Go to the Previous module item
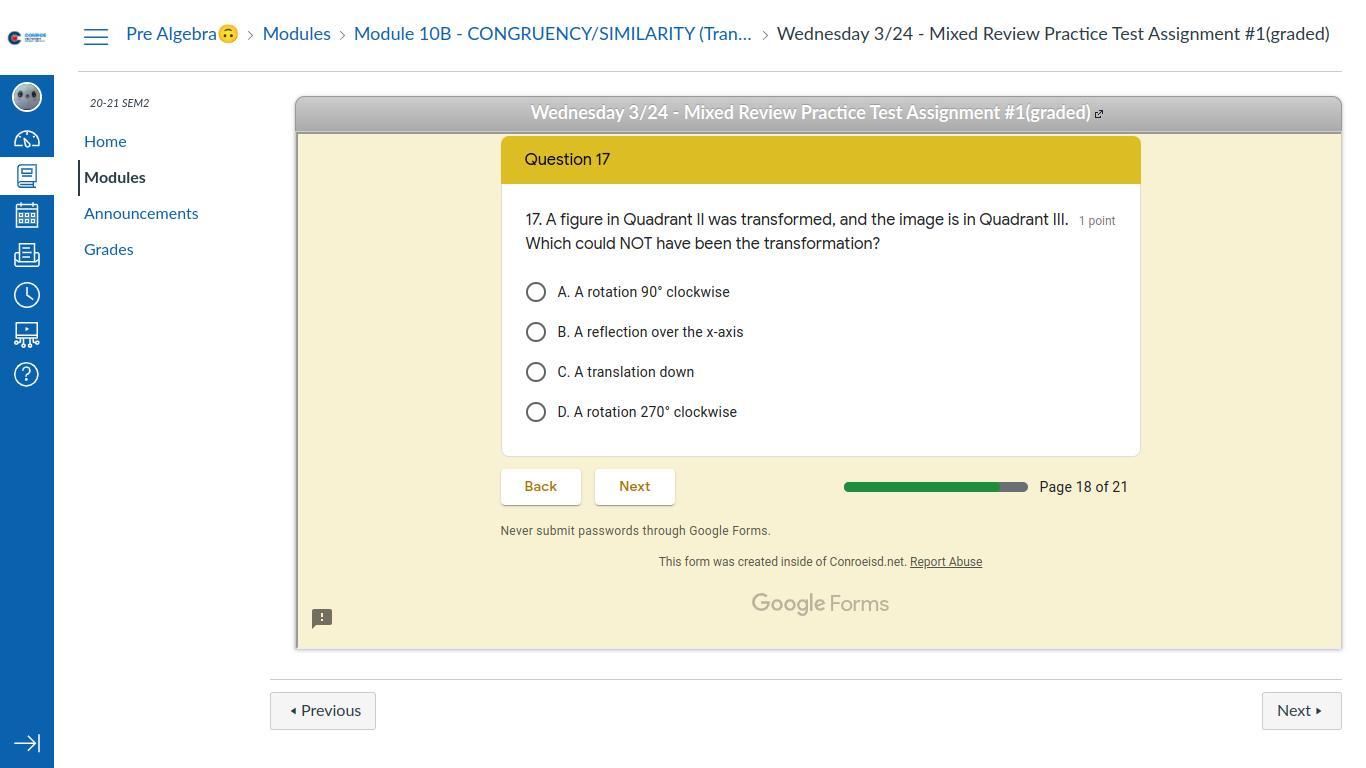Viewport: 1366px width, 768px height. click(323, 711)
